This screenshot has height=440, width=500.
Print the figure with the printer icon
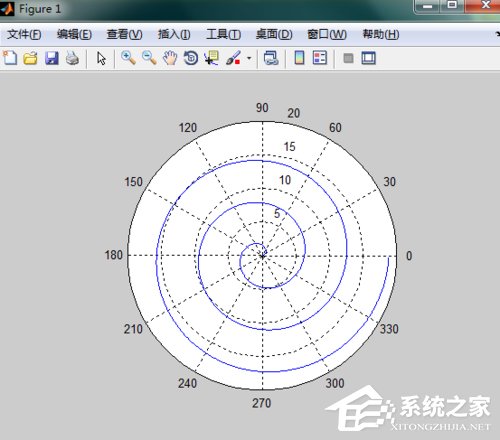click(x=72, y=58)
